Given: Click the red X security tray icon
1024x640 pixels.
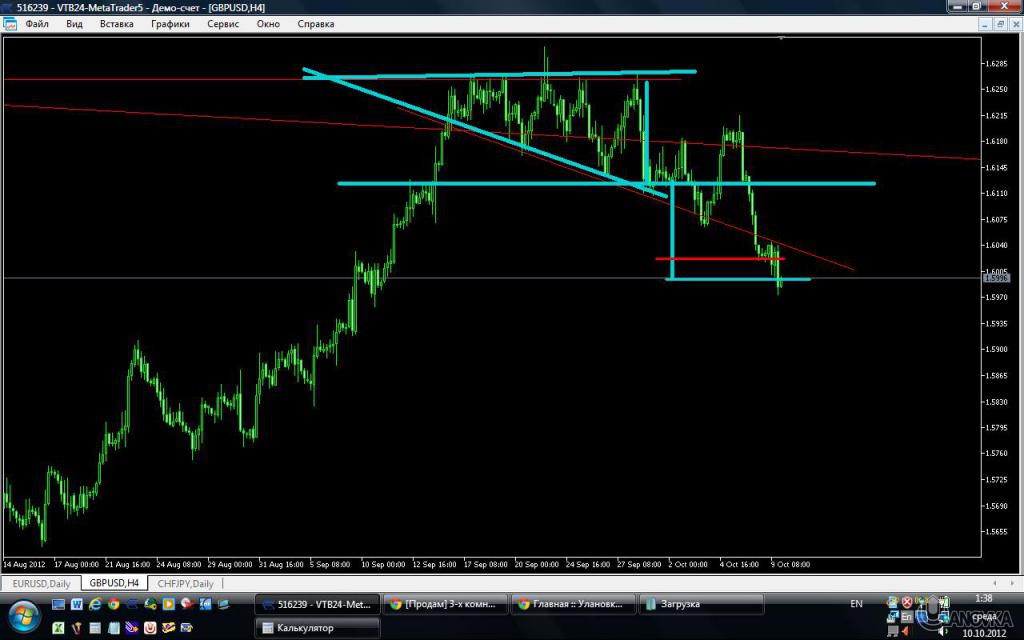Looking at the screenshot, I should coord(907,602).
